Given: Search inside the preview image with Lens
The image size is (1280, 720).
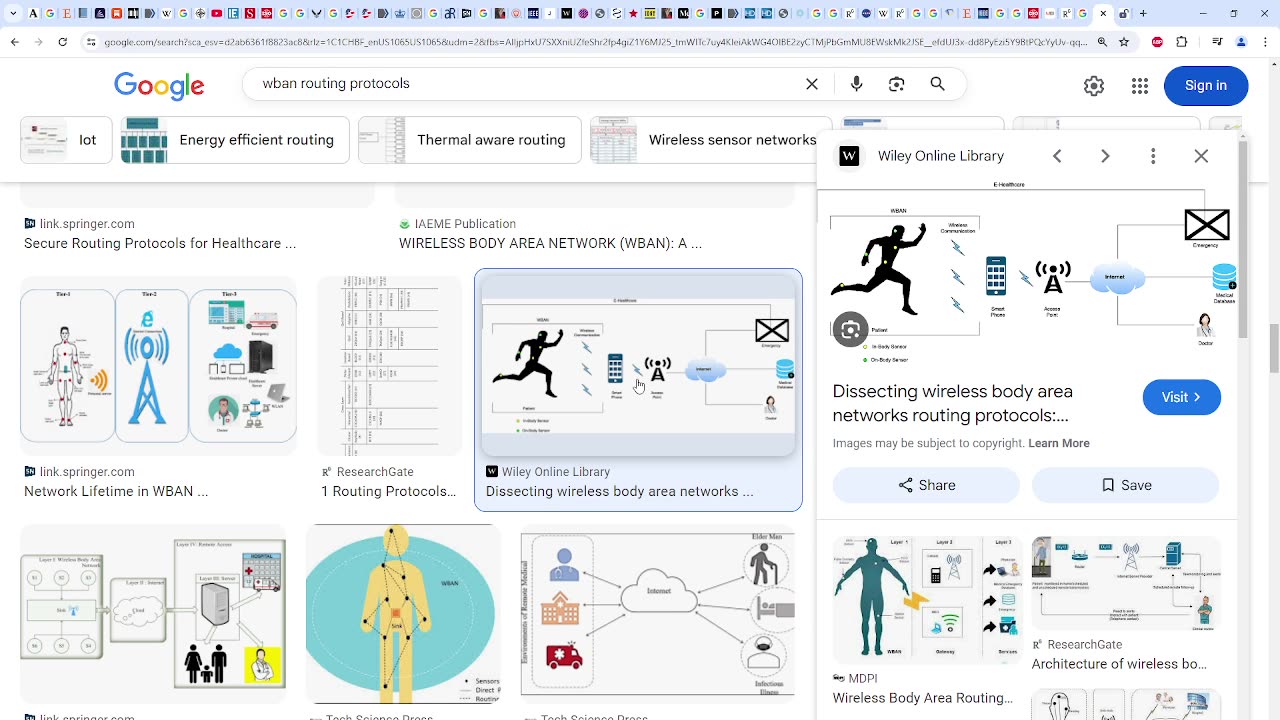Looking at the screenshot, I should [x=851, y=330].
